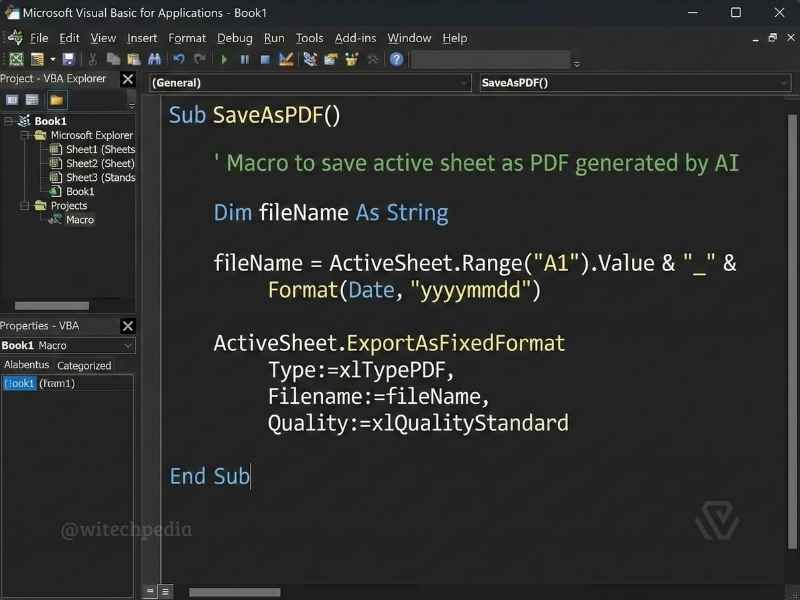The image size is (800, 600).
Task: Click the Undo arrow icon
Action: click(x=179, y=60)
